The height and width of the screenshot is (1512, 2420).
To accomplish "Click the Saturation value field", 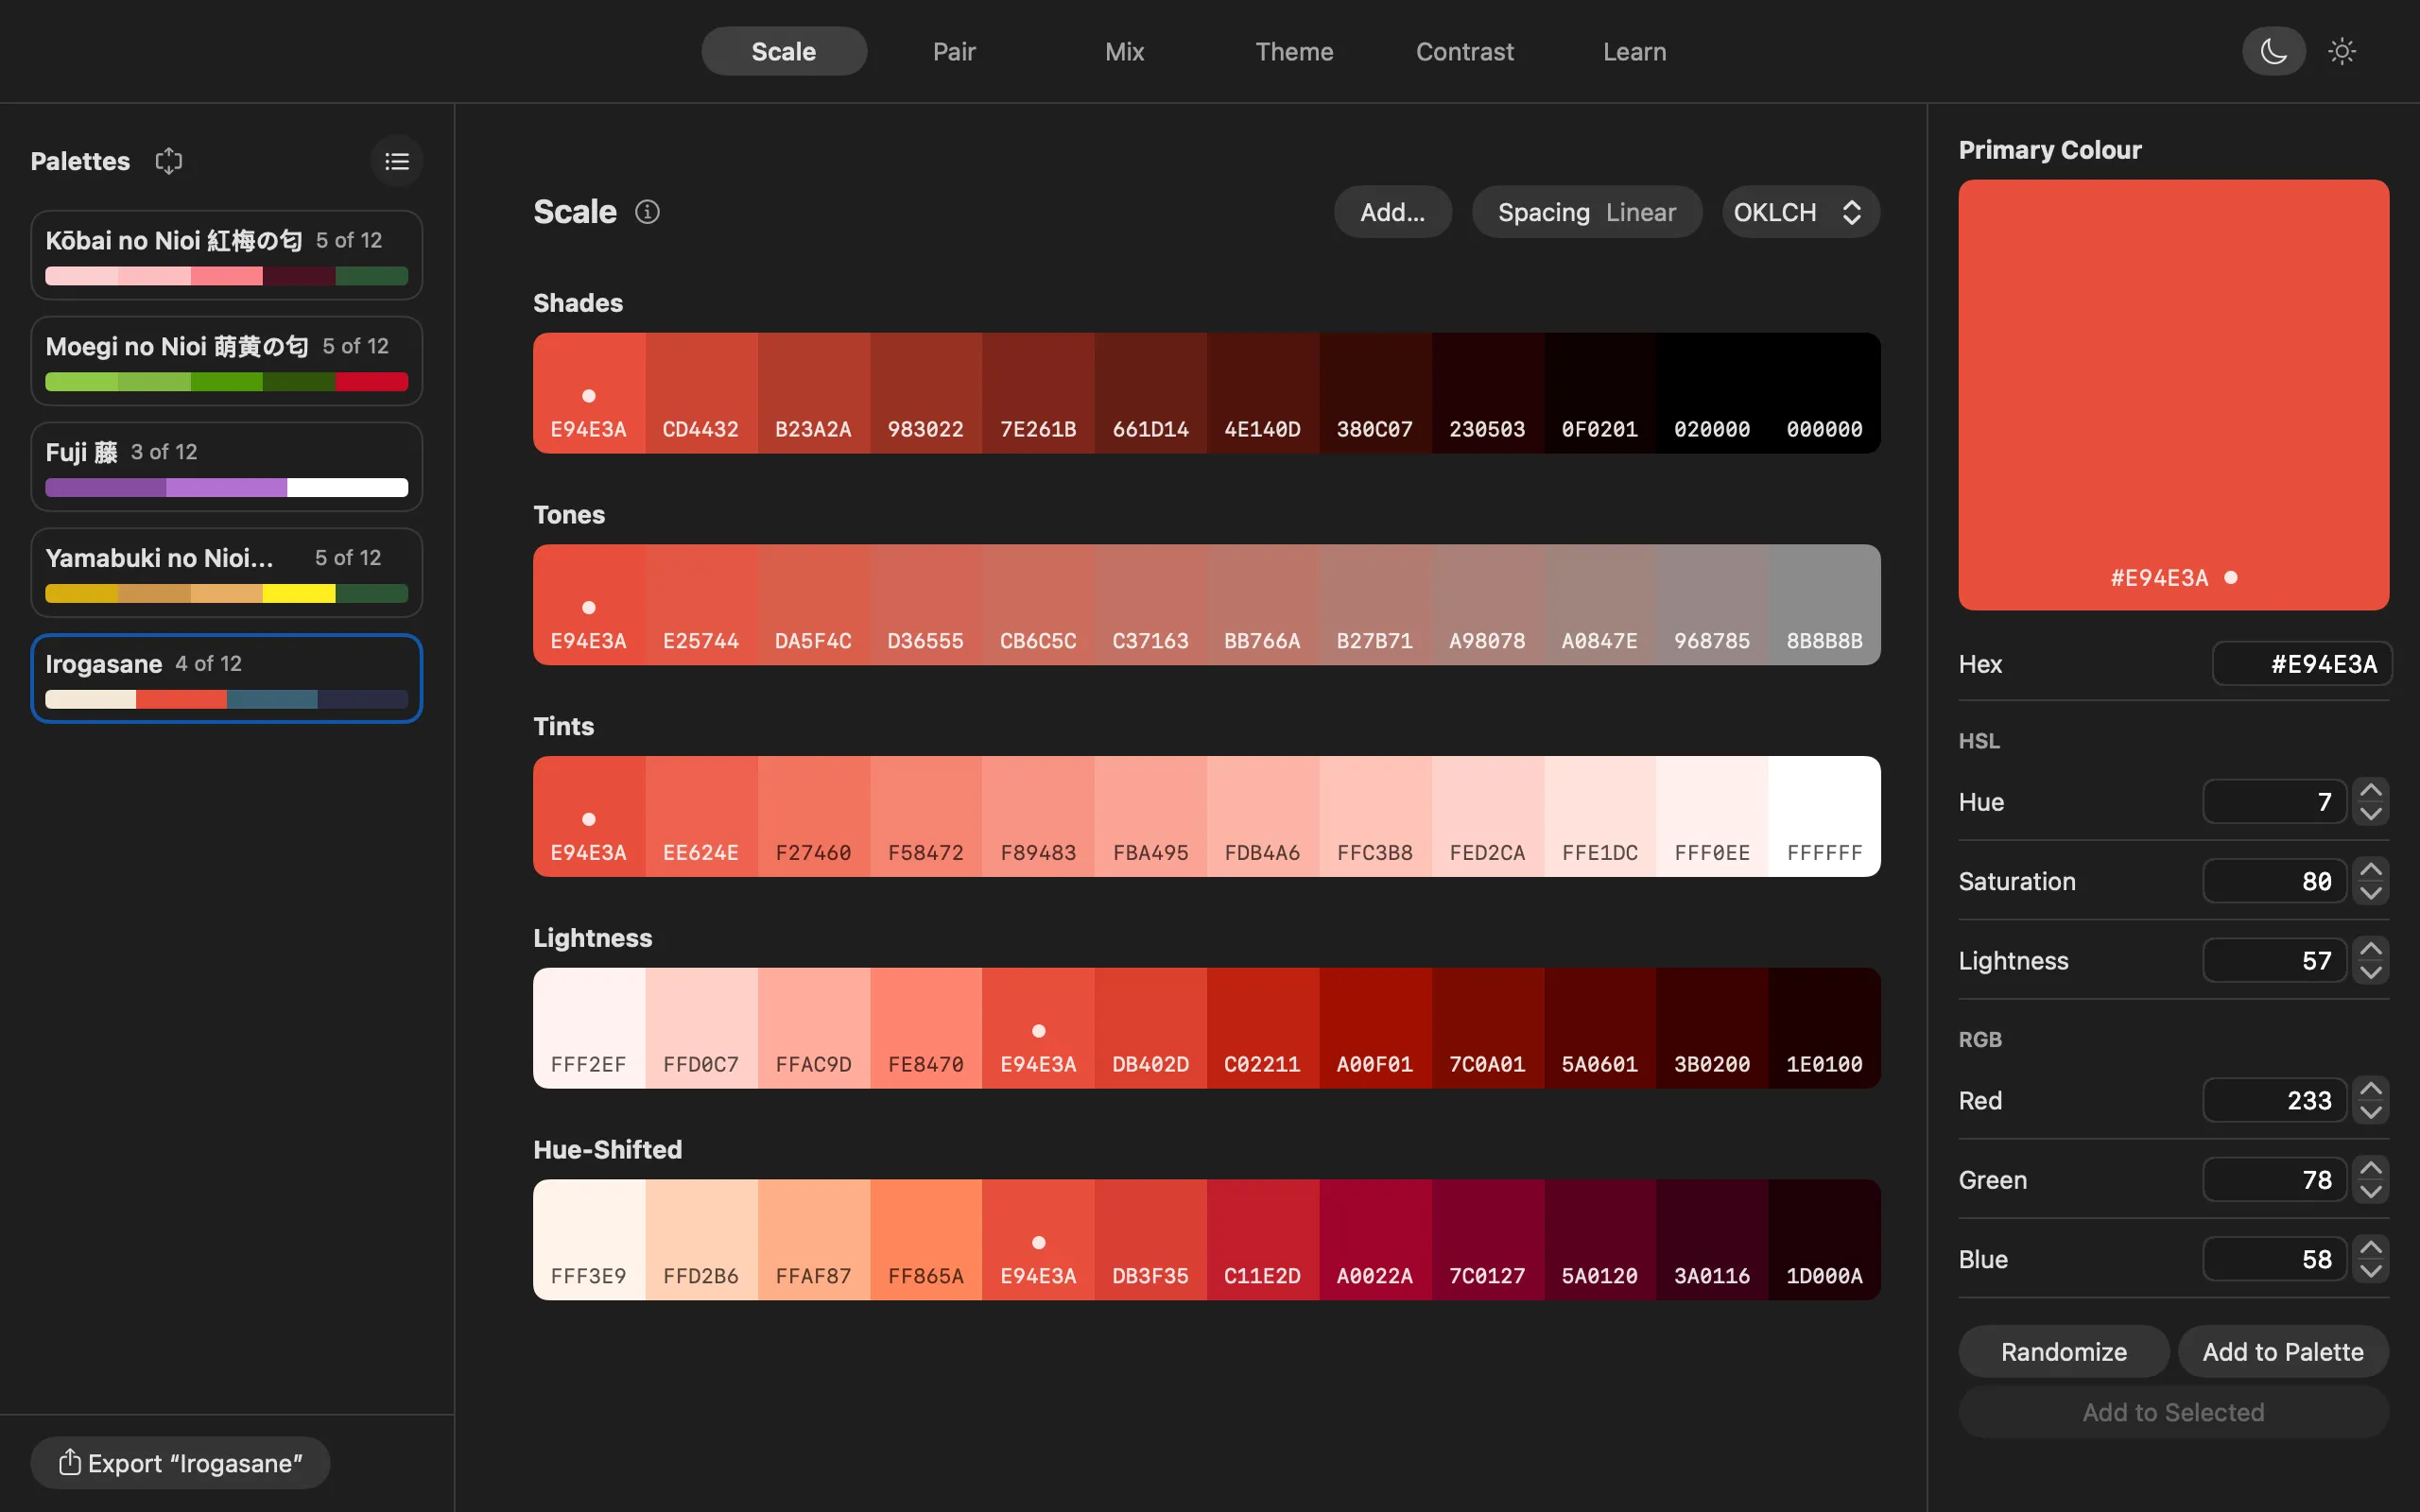I will coord(2274,881).
